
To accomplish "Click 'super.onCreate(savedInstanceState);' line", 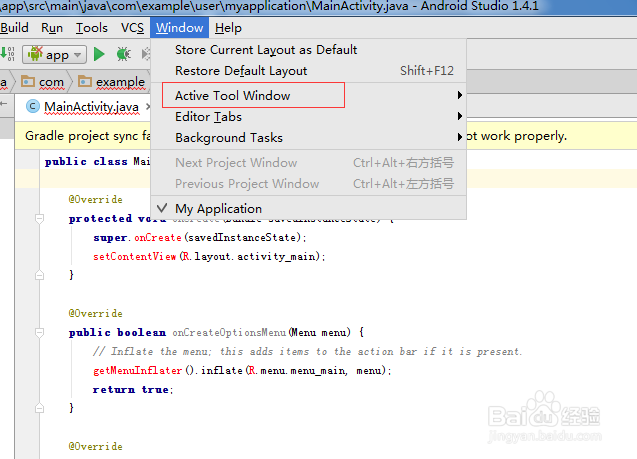I will click(x=199, y=238).
